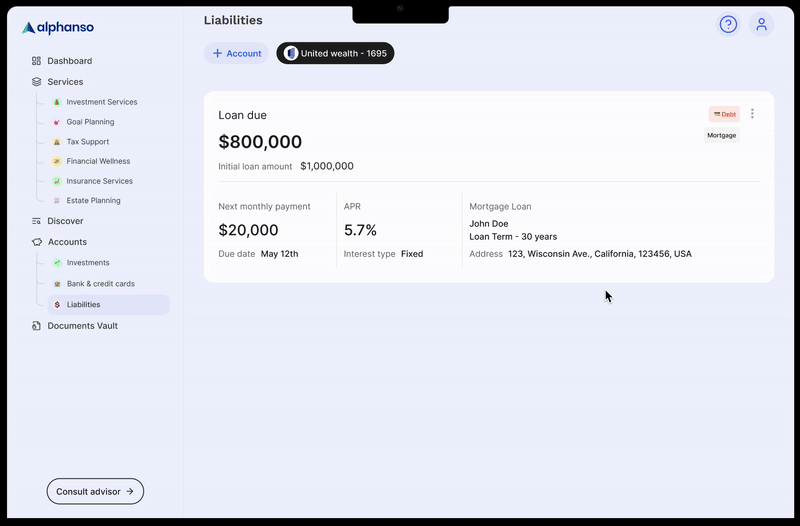Click the May 12th due date
This screenshot has height=526, width=800.
click(280, 254)
